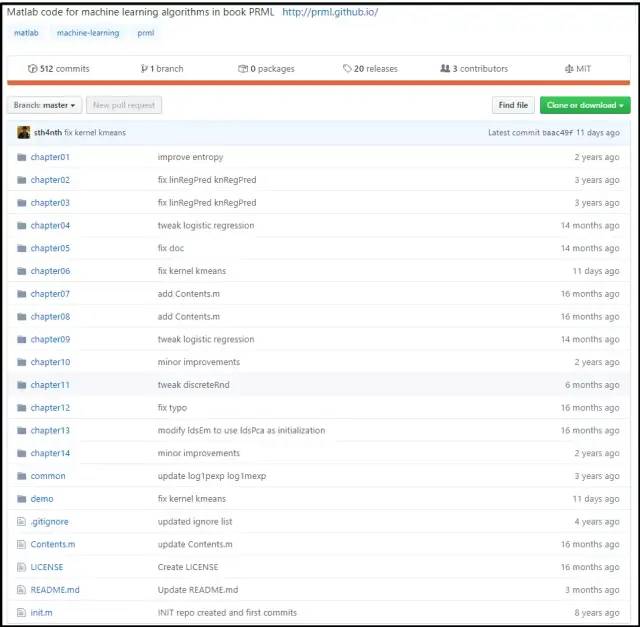640x627 pixels.
Task: Open the INIT repo created commit message
Action: (227, 613)
